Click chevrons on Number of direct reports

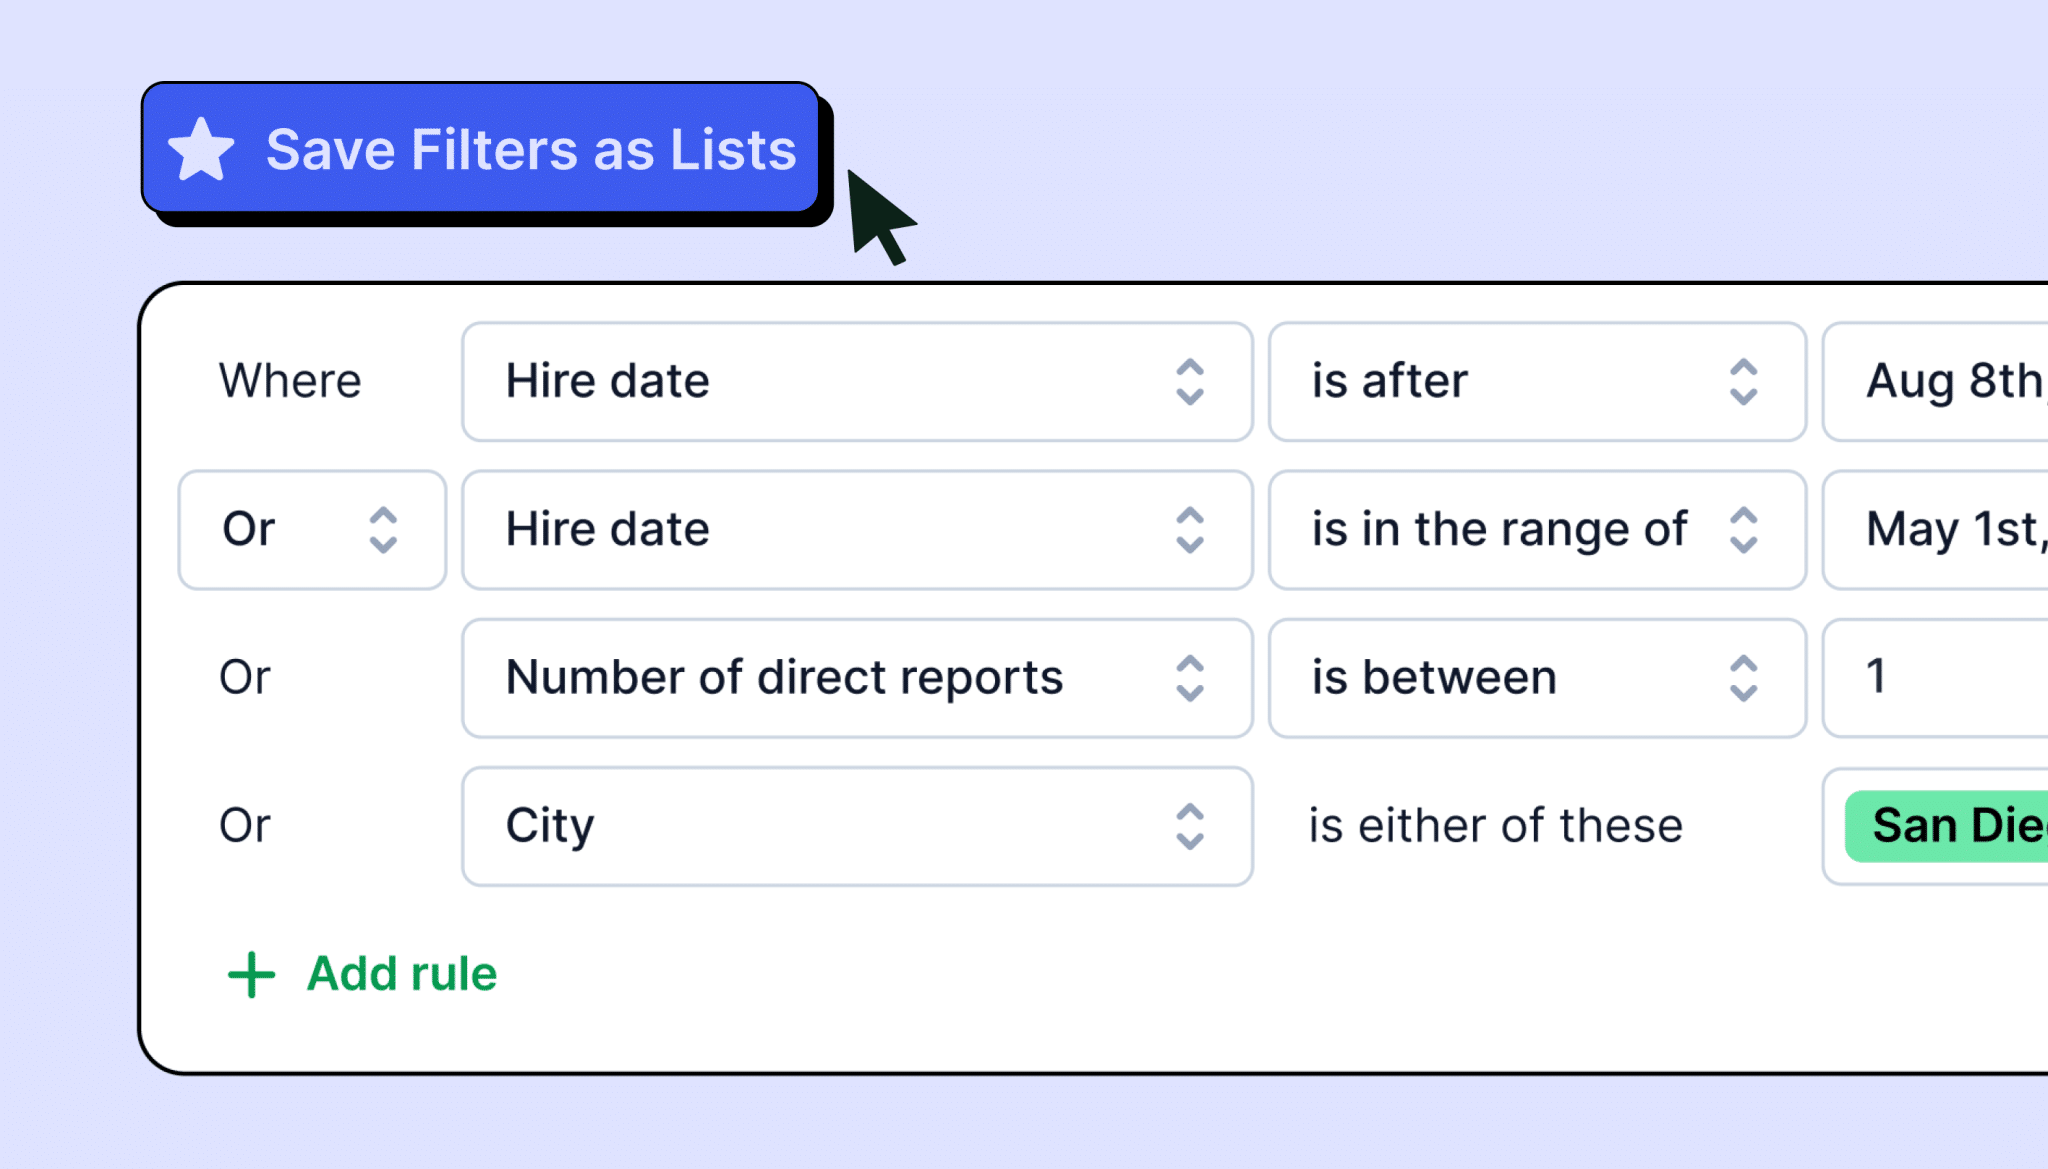point(1189,678)
